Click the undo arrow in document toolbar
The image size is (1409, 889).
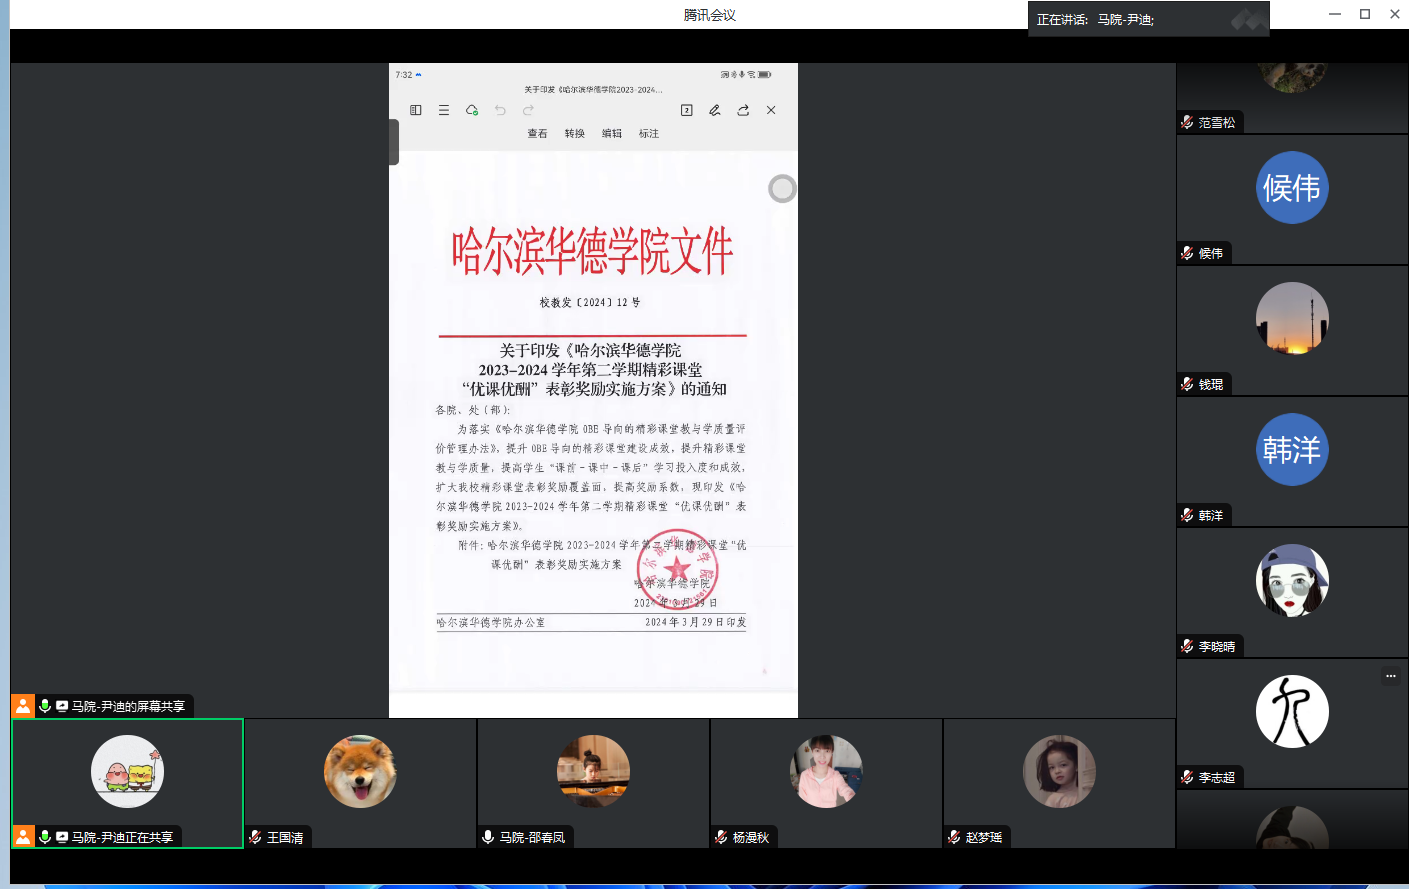(x=500, y=110)
